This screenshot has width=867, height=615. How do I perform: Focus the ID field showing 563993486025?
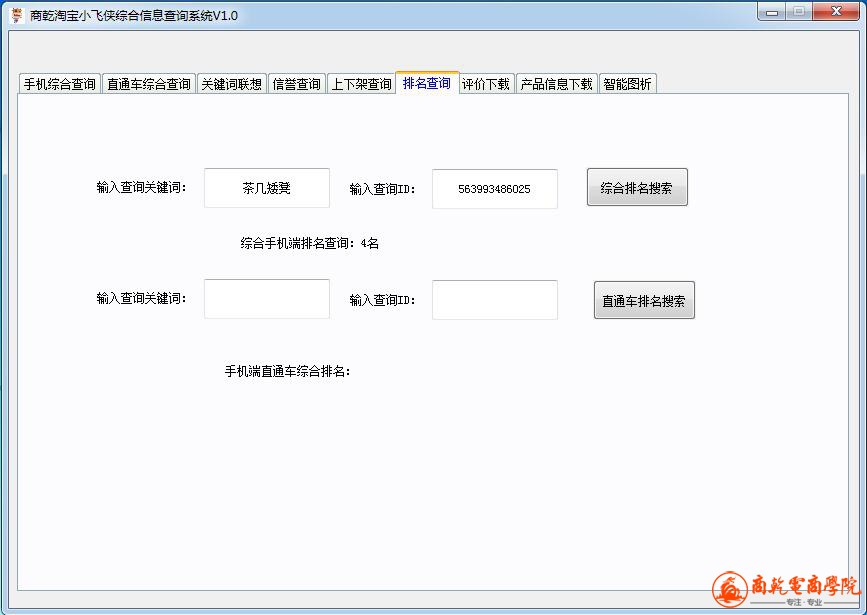tap(495, 189)
